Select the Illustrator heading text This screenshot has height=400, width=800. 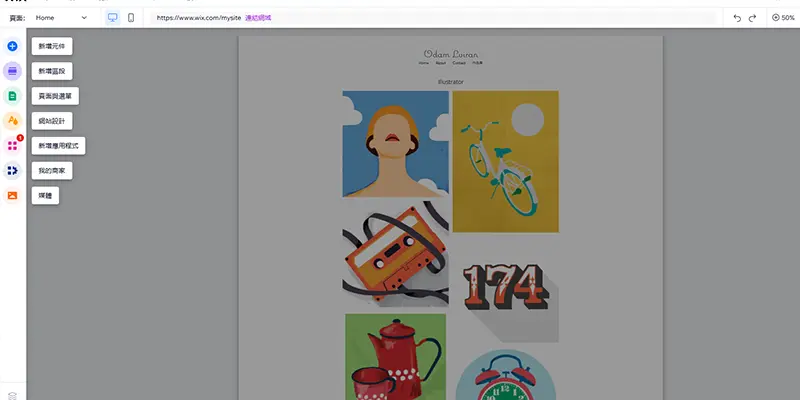pos(451,82)
